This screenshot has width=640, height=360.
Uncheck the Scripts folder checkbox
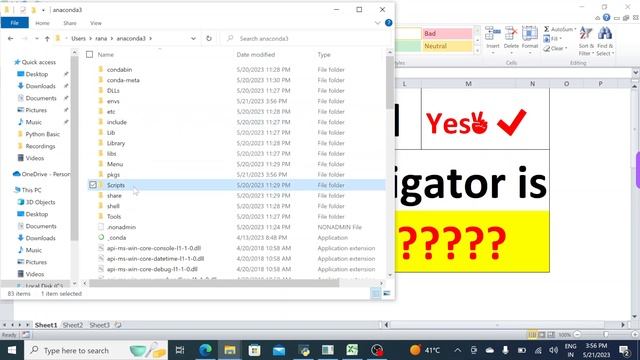pyautogui.click(x=93, y=185)
